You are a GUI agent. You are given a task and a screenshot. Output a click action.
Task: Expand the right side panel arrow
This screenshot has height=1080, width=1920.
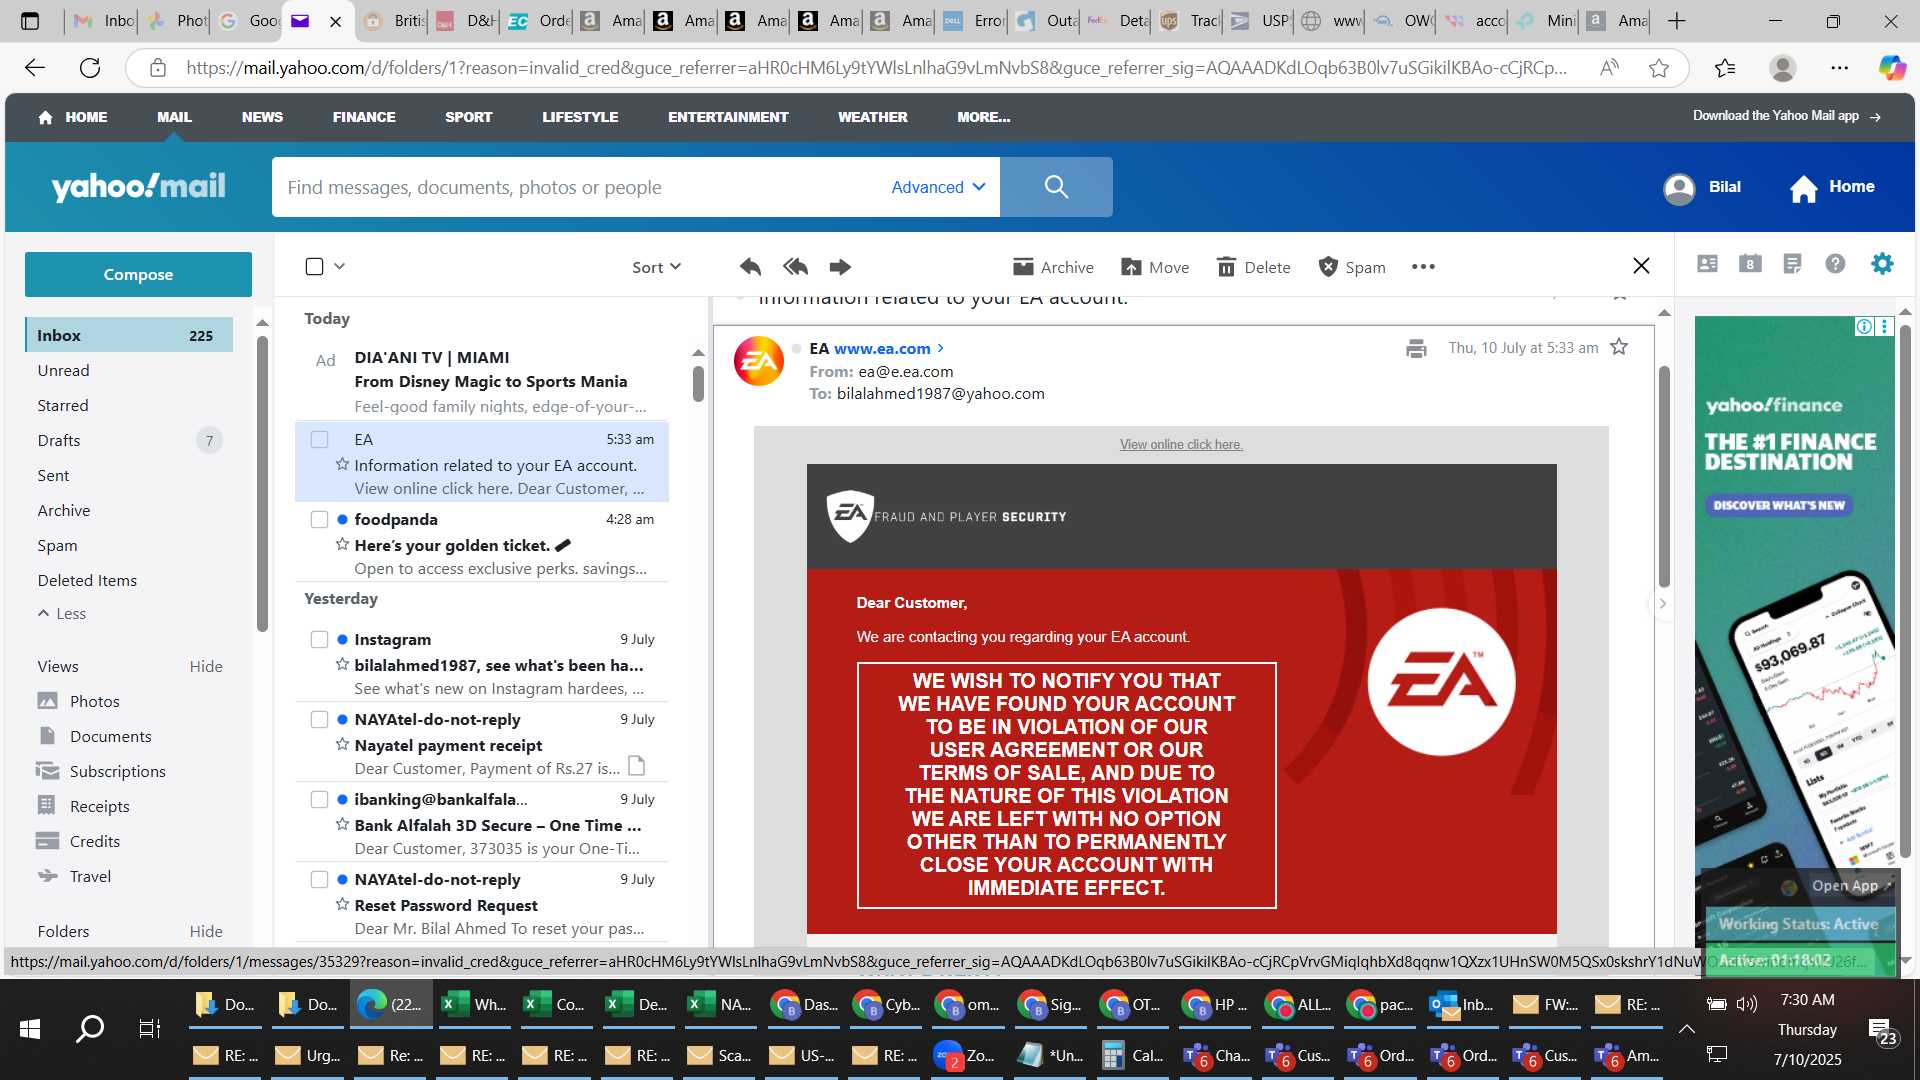pos(1662,603)
